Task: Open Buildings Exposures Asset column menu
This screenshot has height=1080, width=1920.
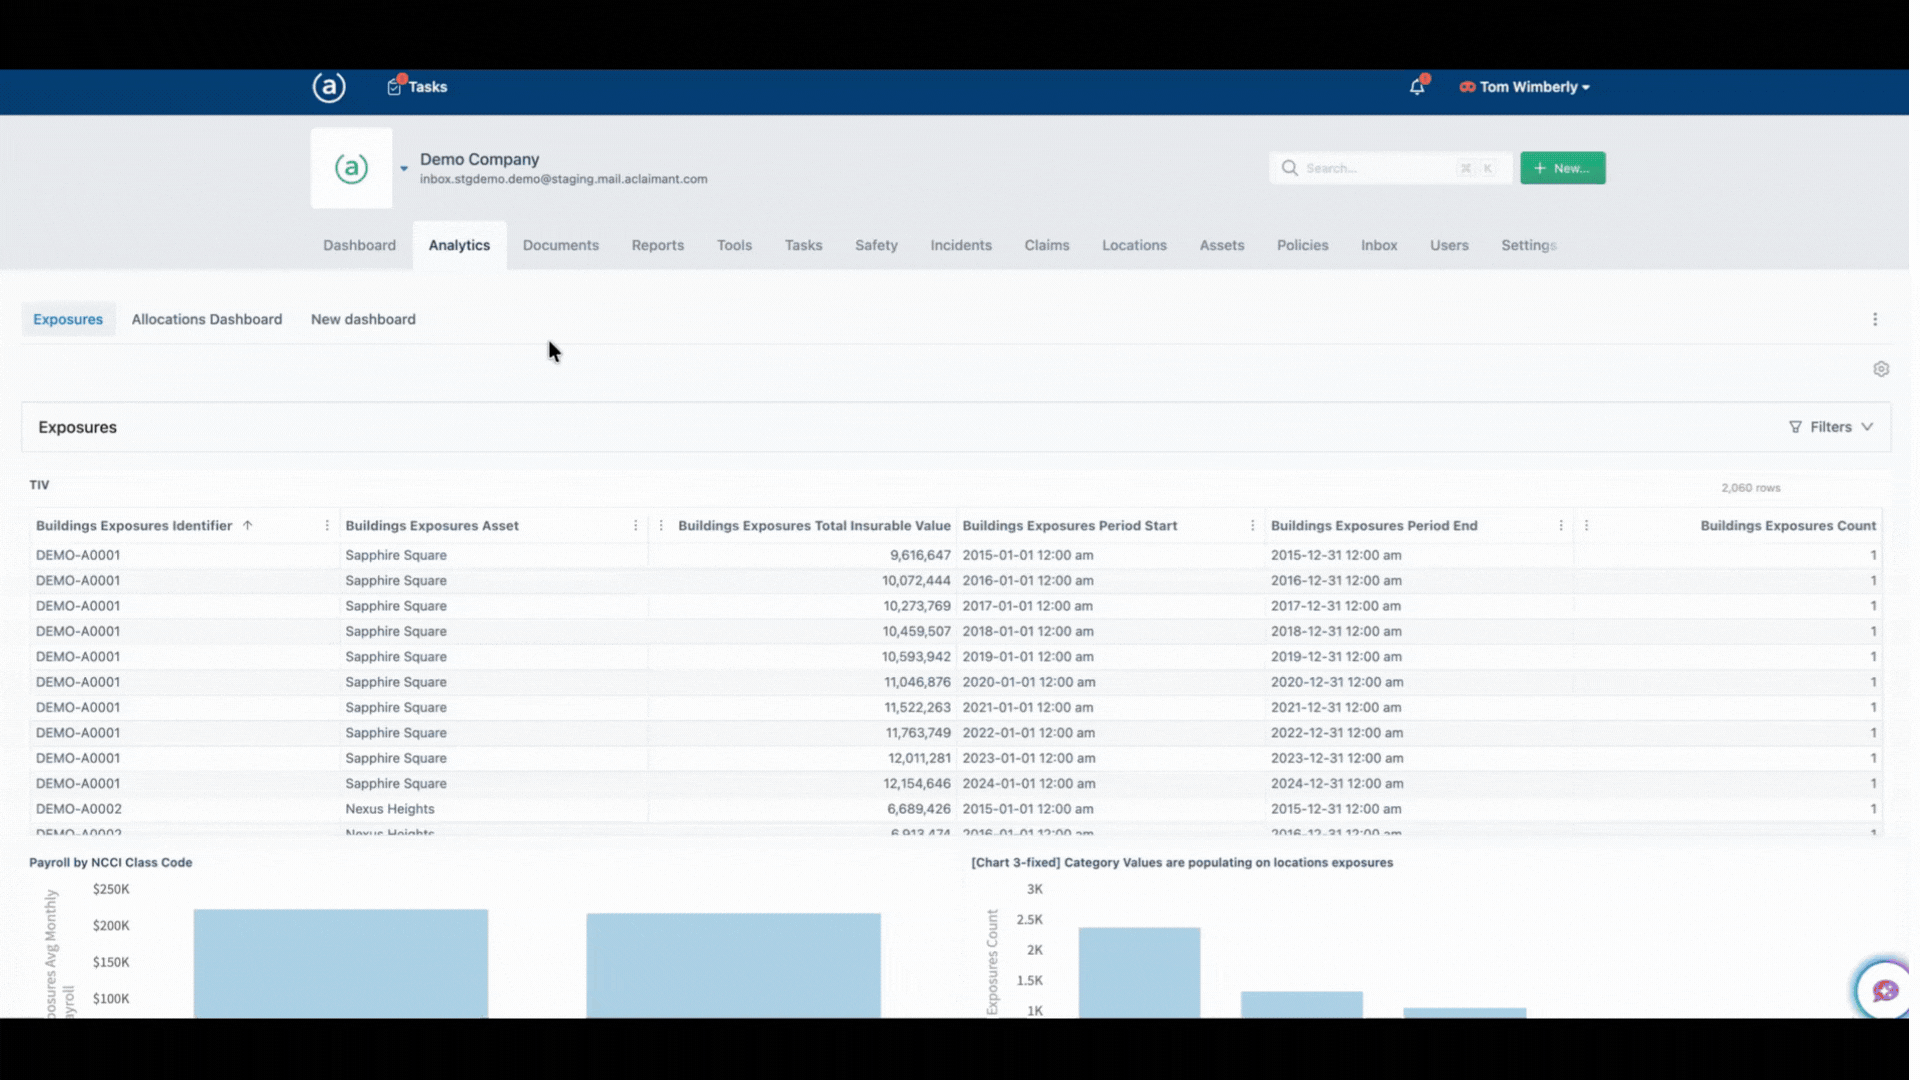Action: point(635,526)
